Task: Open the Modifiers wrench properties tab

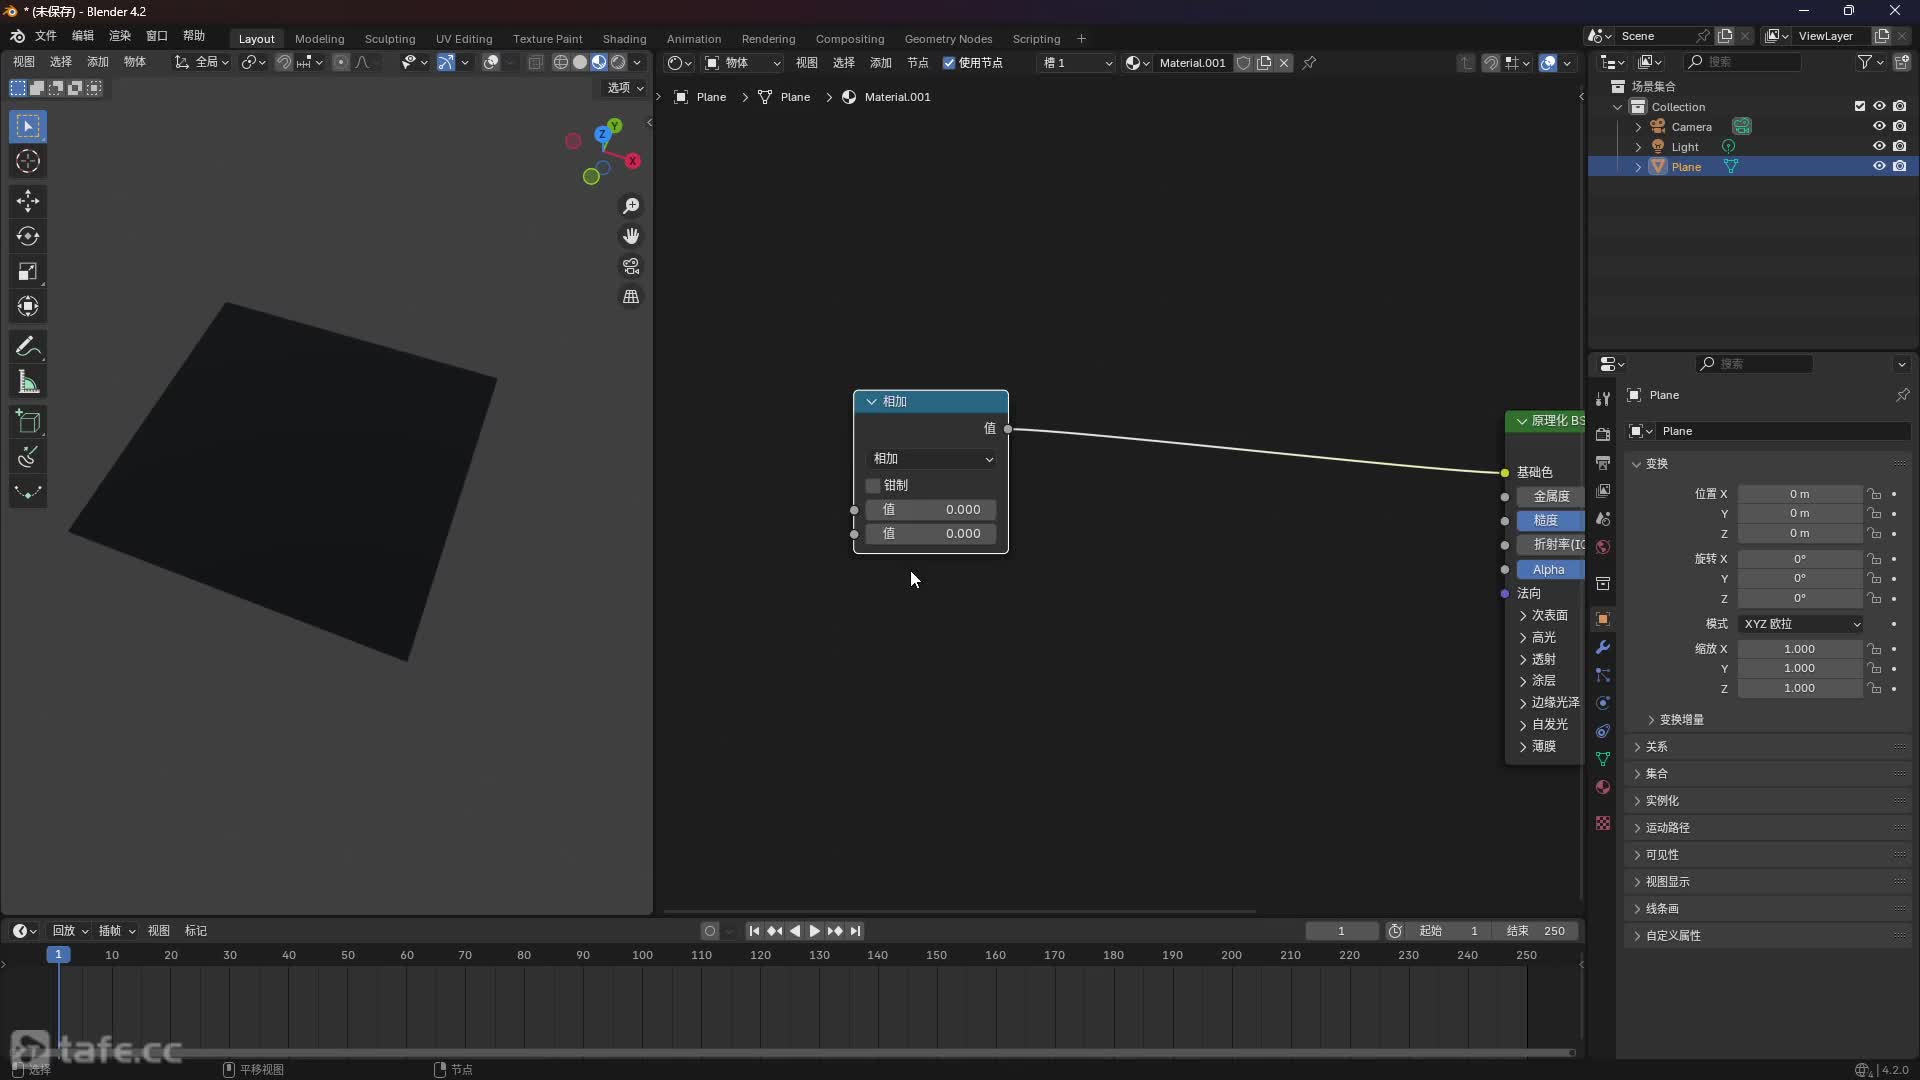Action: point(1603,647)
